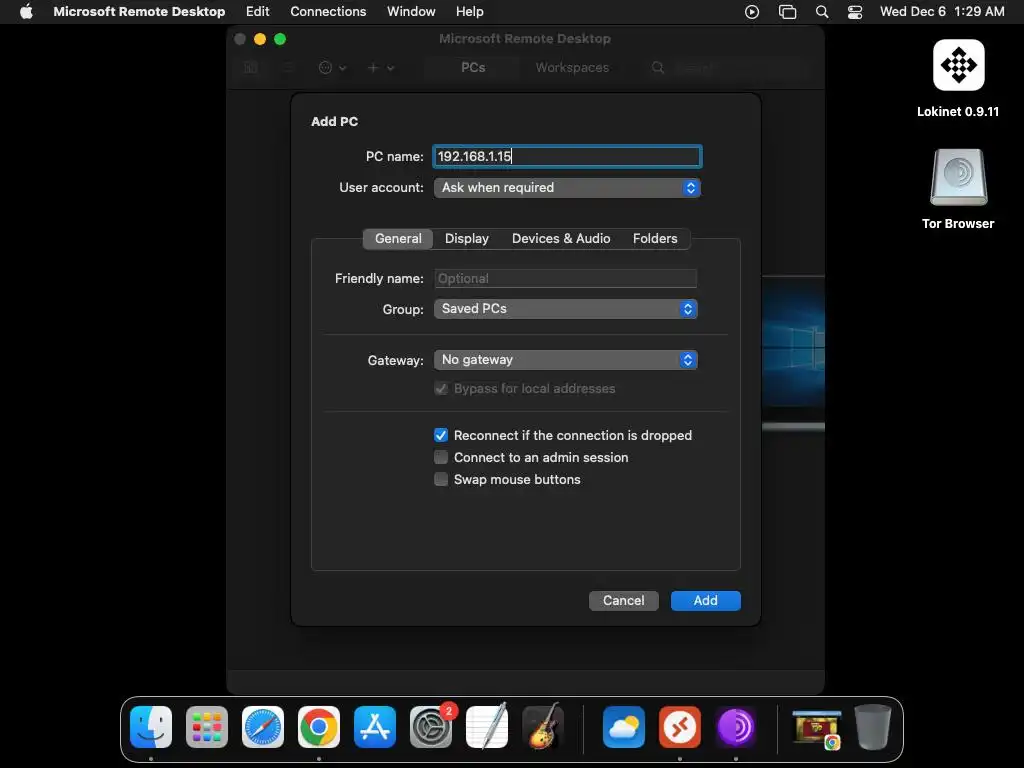Switch to the Devices & Audio tab
The width and height of the screenshot is (1024, 768).
(x=561, y=238)
